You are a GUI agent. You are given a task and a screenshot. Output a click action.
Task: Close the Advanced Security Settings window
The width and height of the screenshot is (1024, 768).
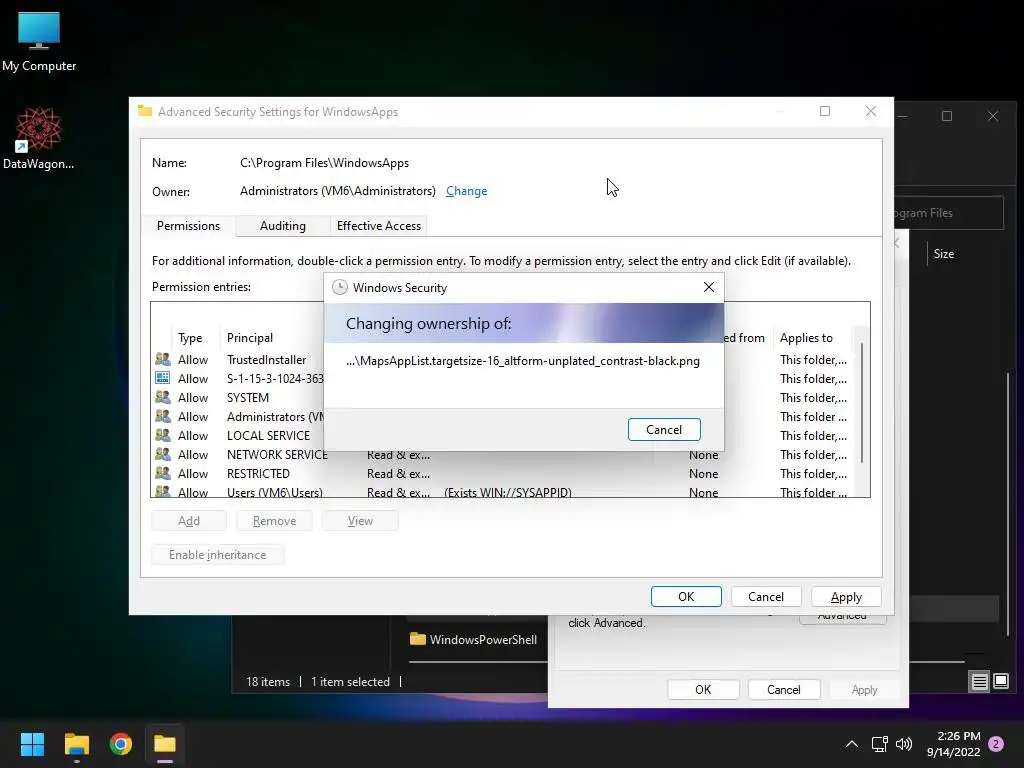tap(871, 111)
